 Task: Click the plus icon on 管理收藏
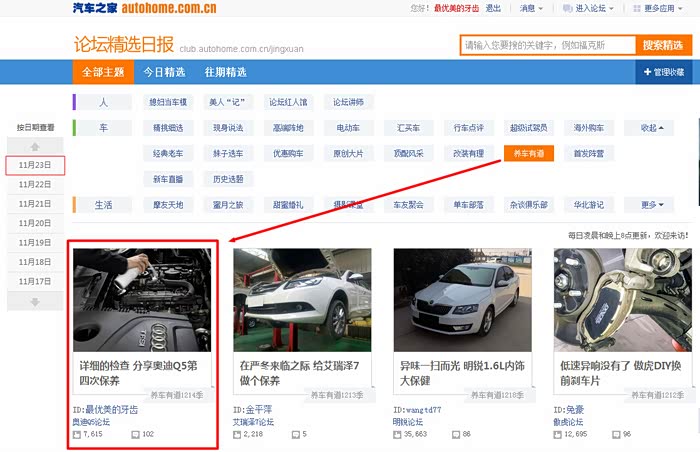coord(648,72)
